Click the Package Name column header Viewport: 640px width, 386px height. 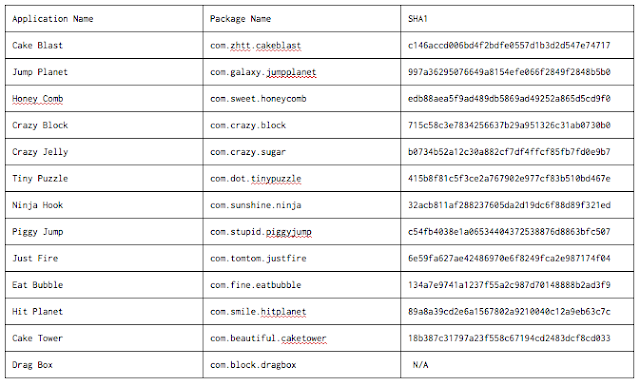click(240, 19)
